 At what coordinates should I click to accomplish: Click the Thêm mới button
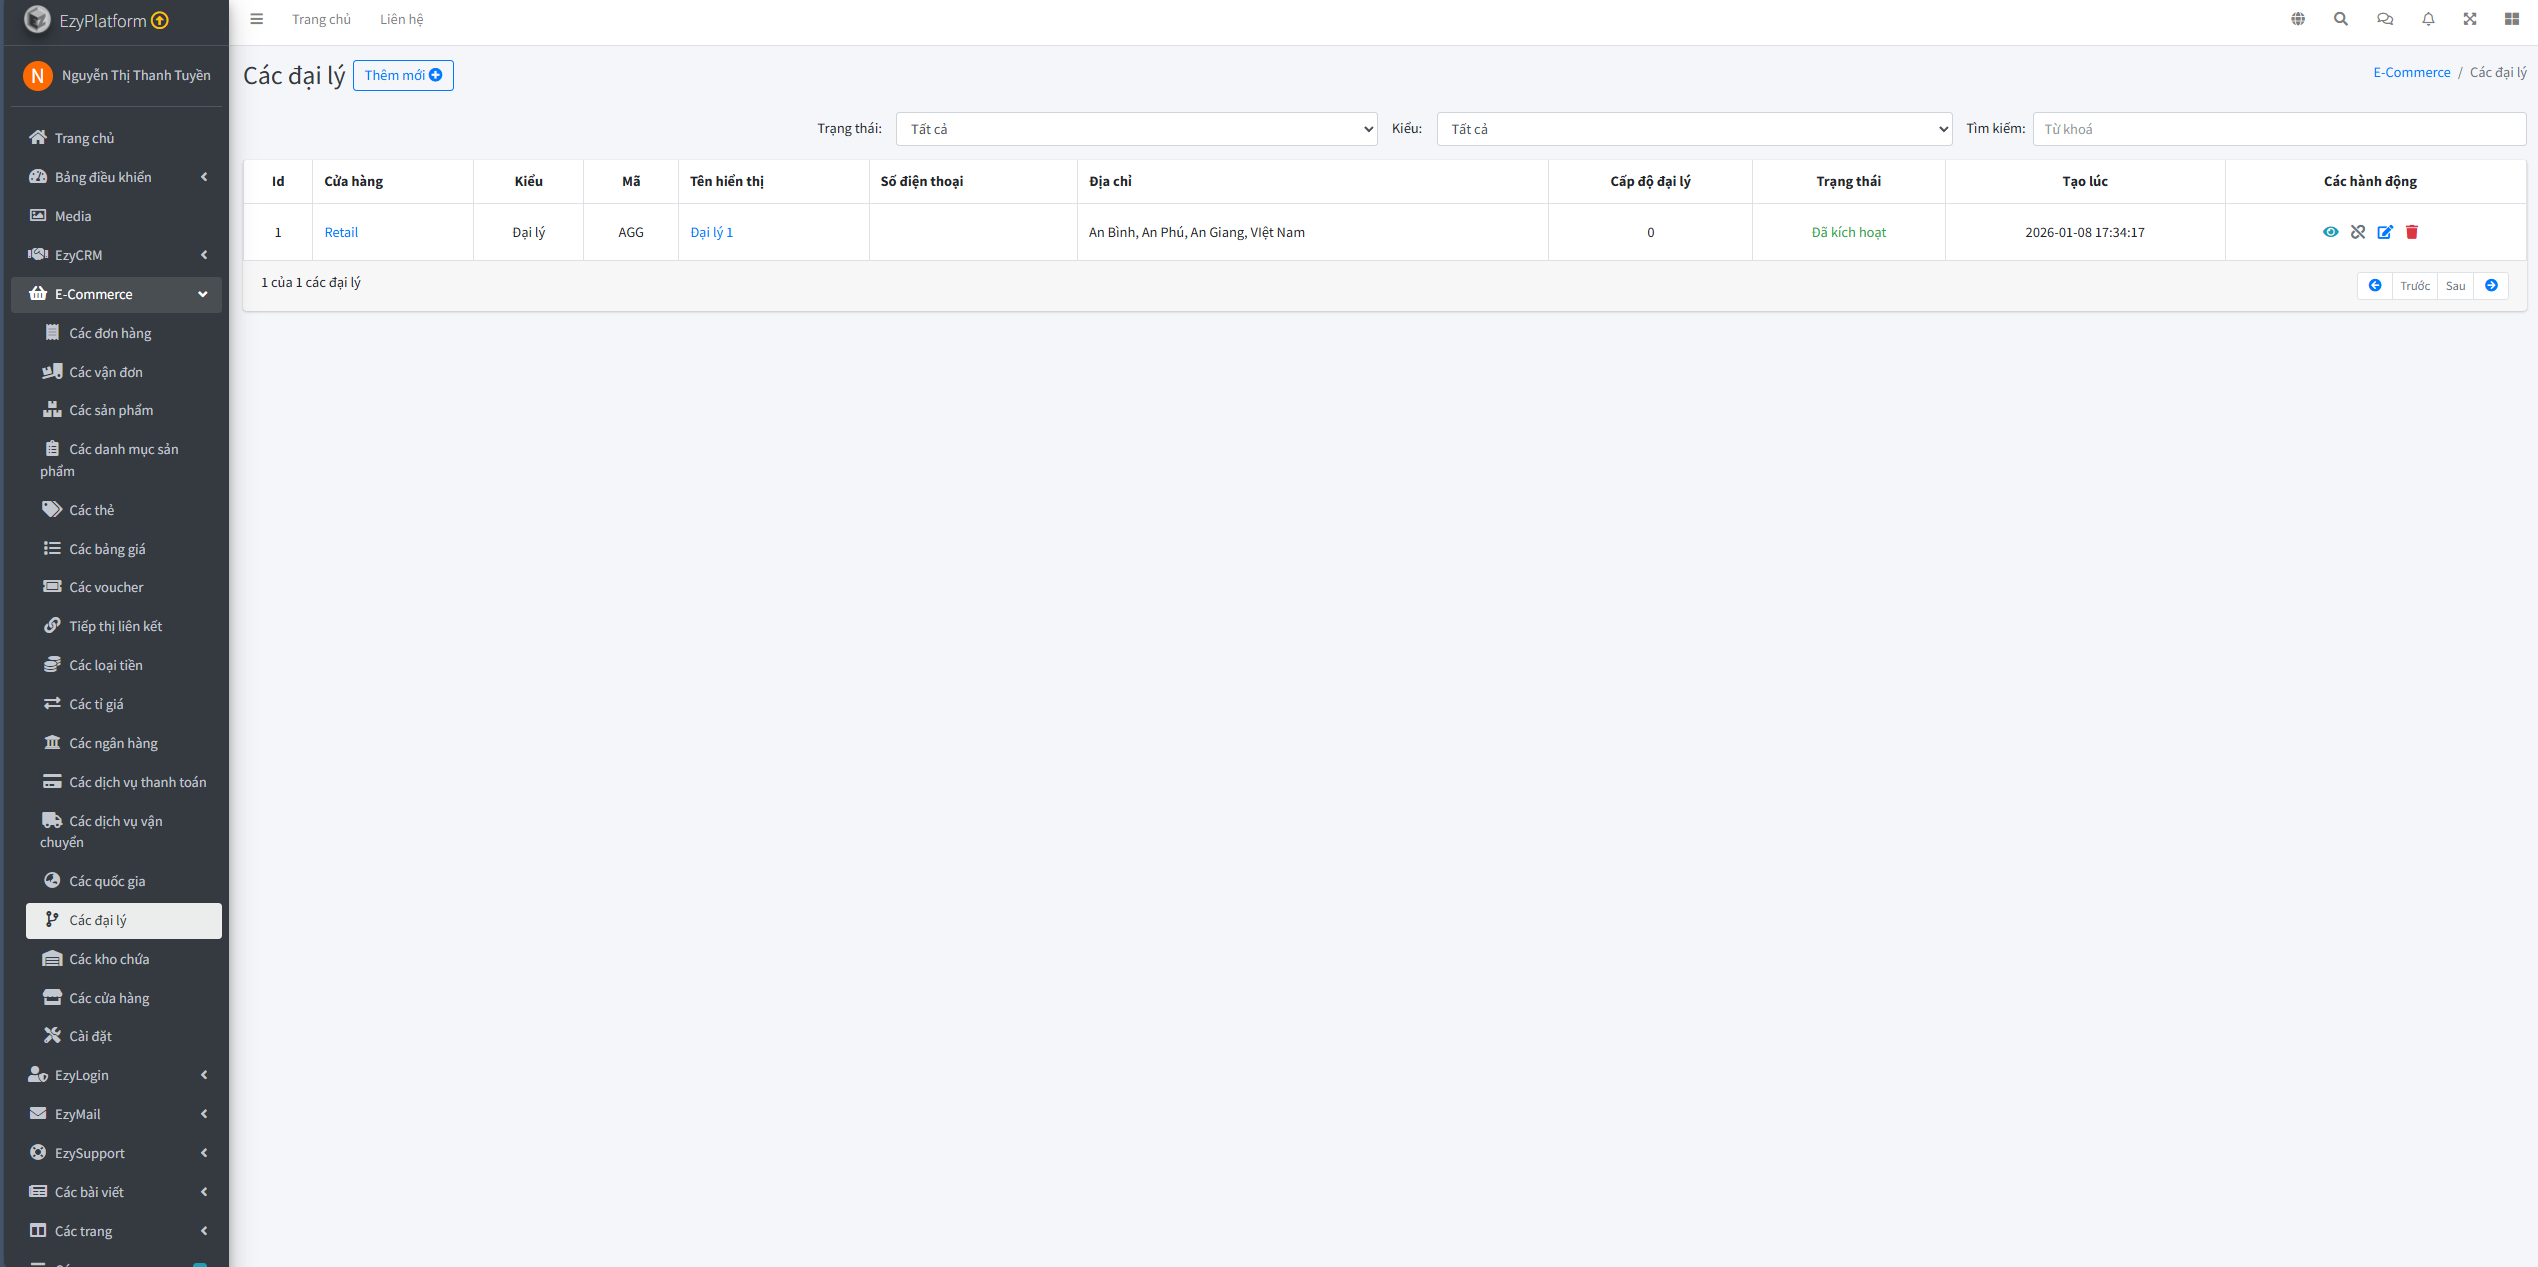[x=403, y=76]
